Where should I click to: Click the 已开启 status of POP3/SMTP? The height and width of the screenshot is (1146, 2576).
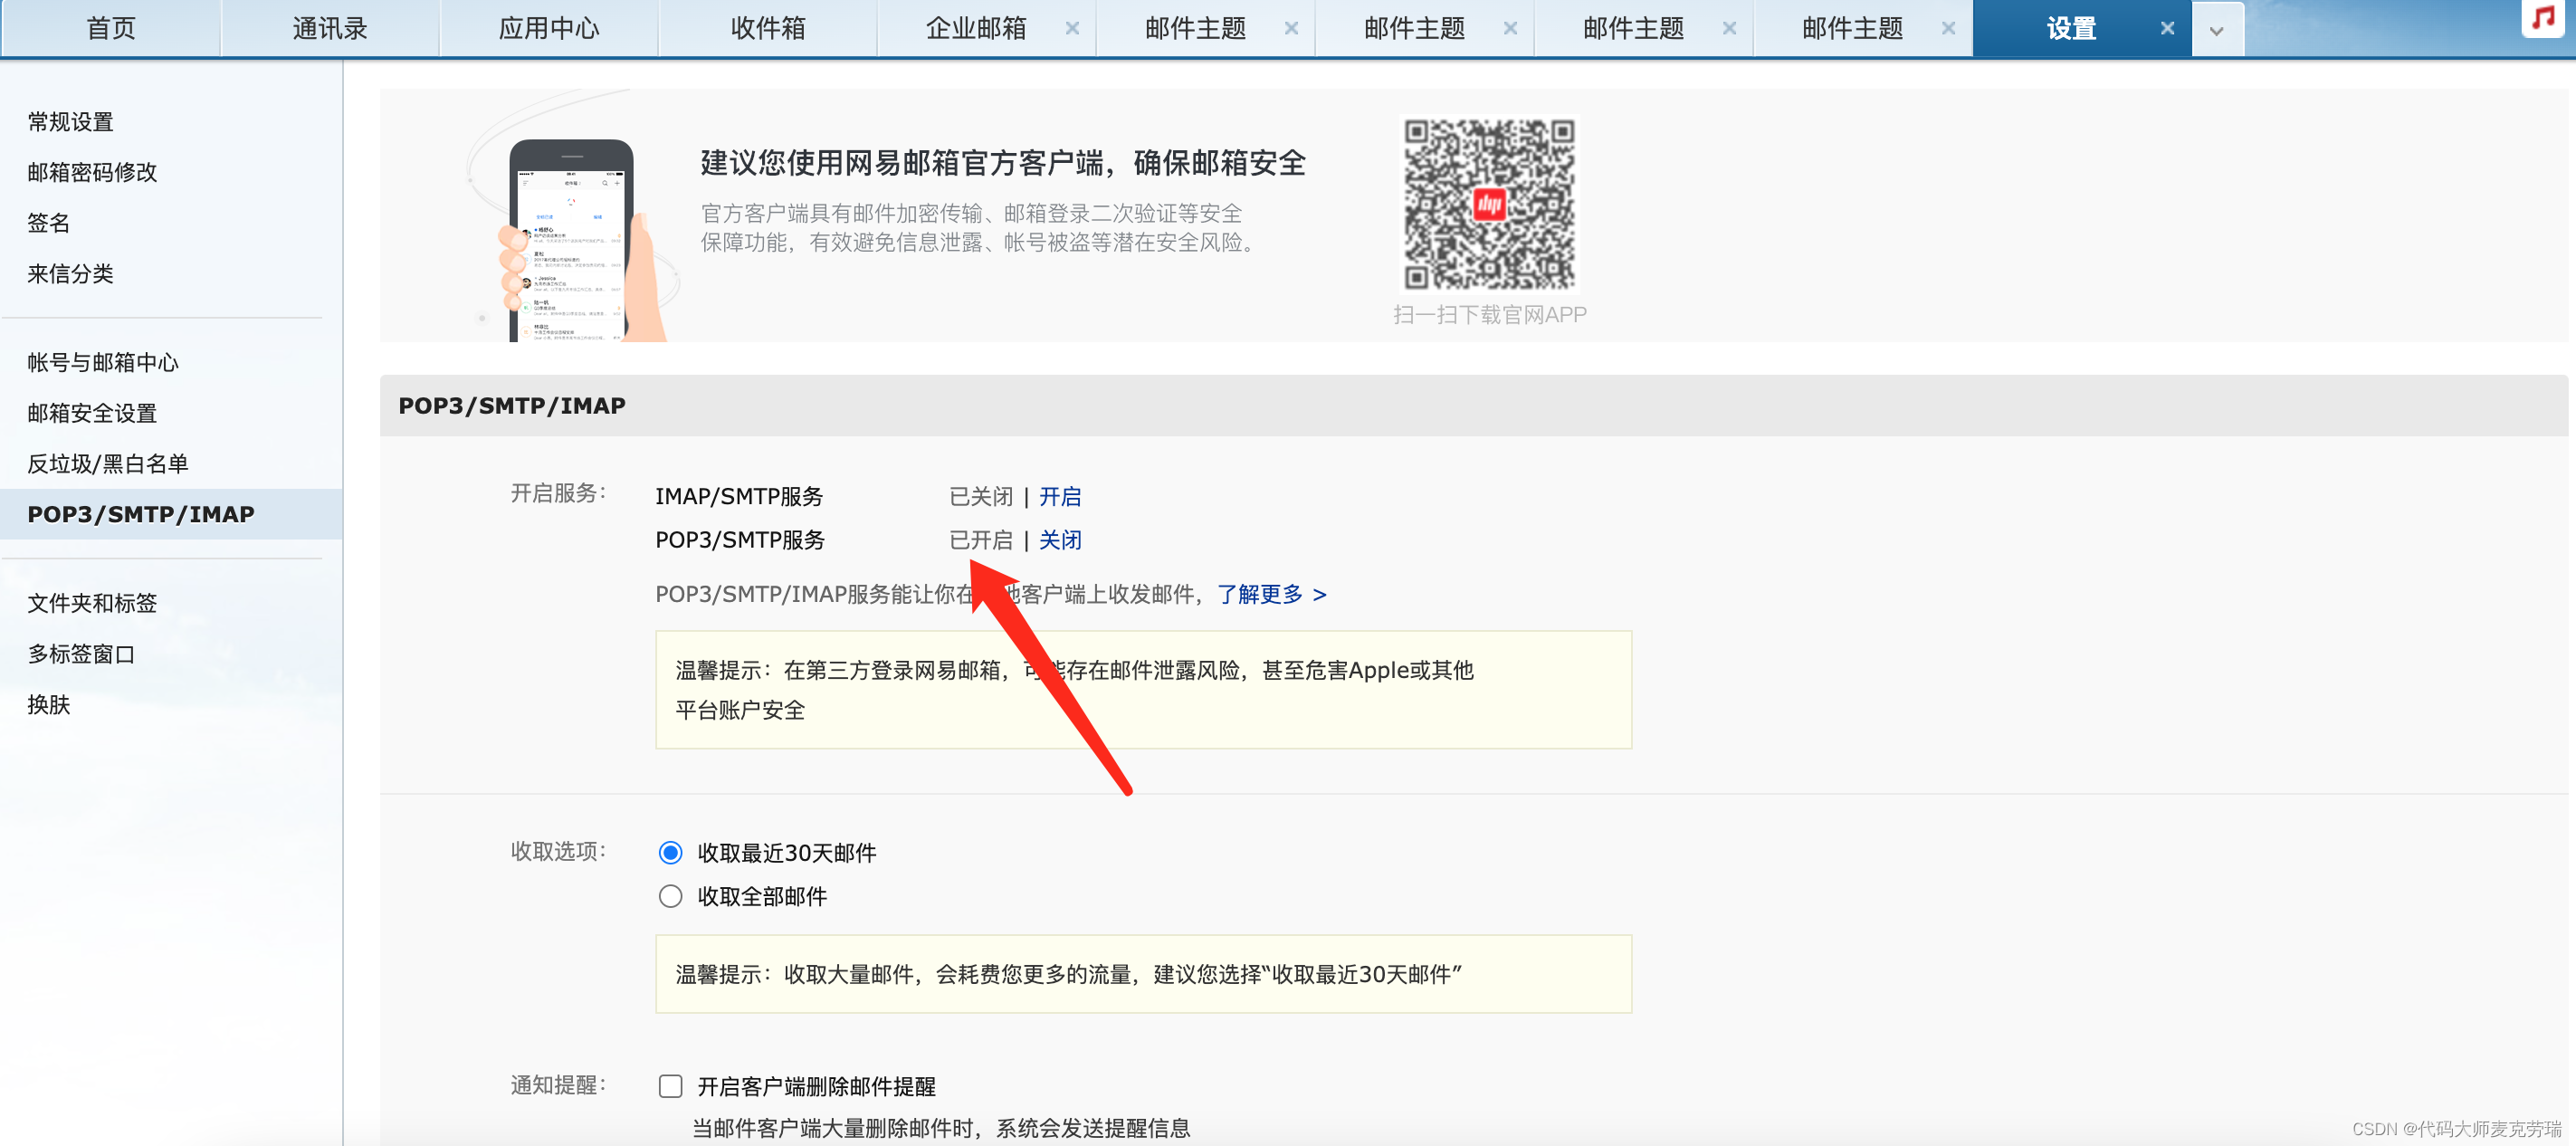pos(980,540)
